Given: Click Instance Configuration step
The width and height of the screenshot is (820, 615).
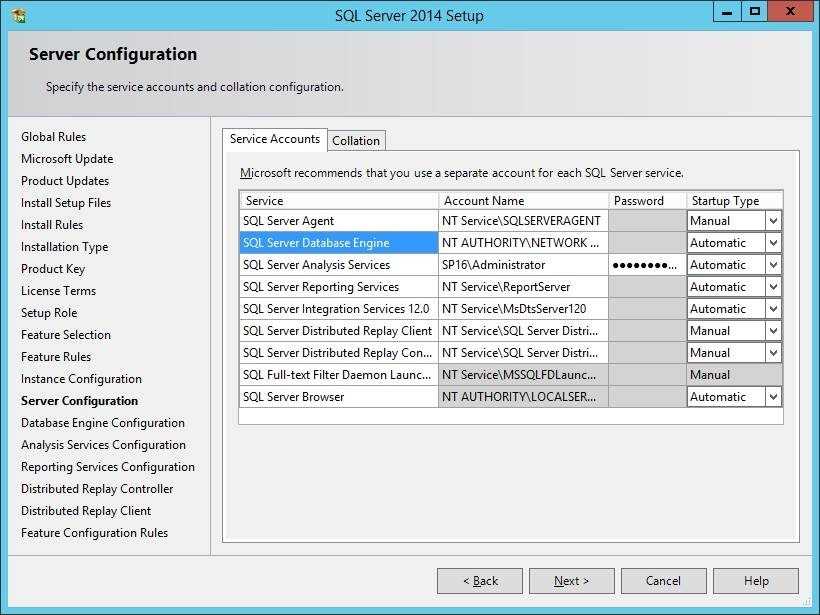Looking at the screenshot, I should [81, 378].
